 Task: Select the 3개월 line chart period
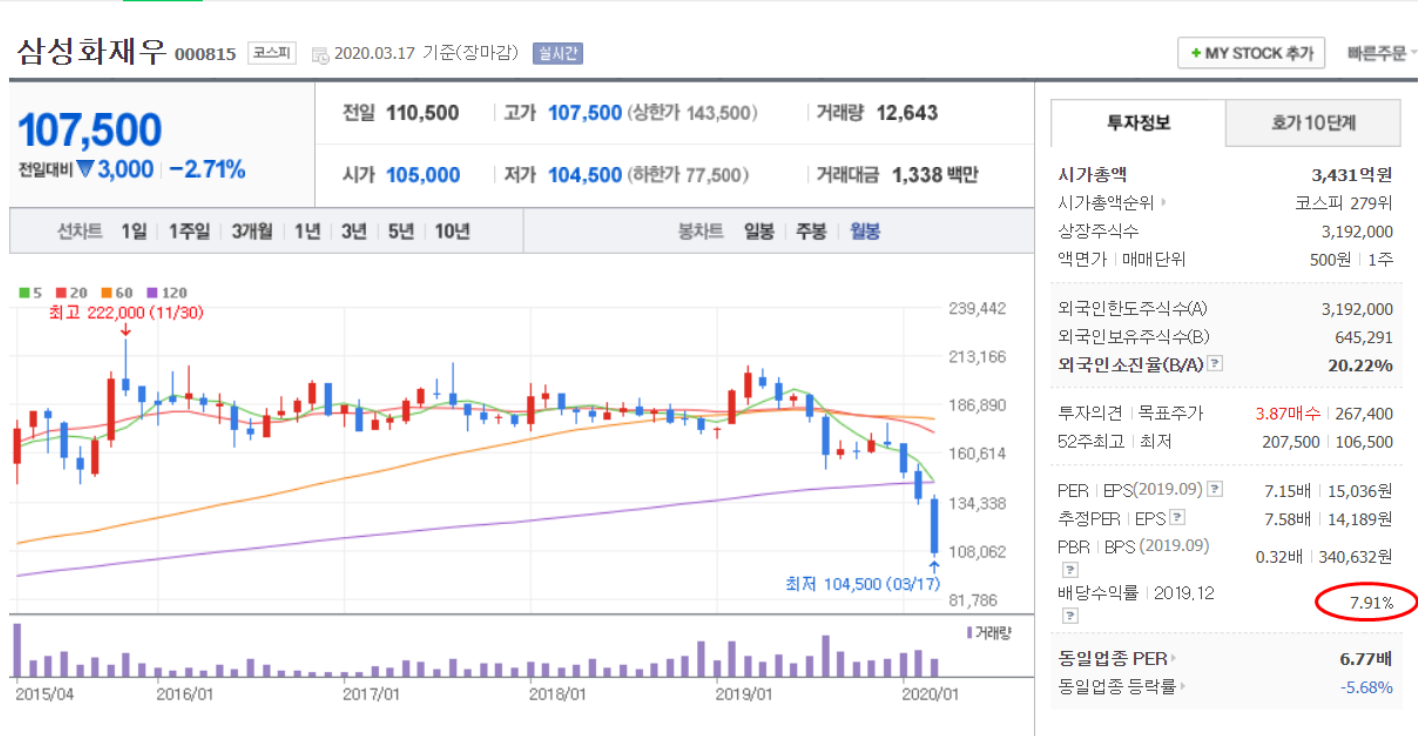251,231
